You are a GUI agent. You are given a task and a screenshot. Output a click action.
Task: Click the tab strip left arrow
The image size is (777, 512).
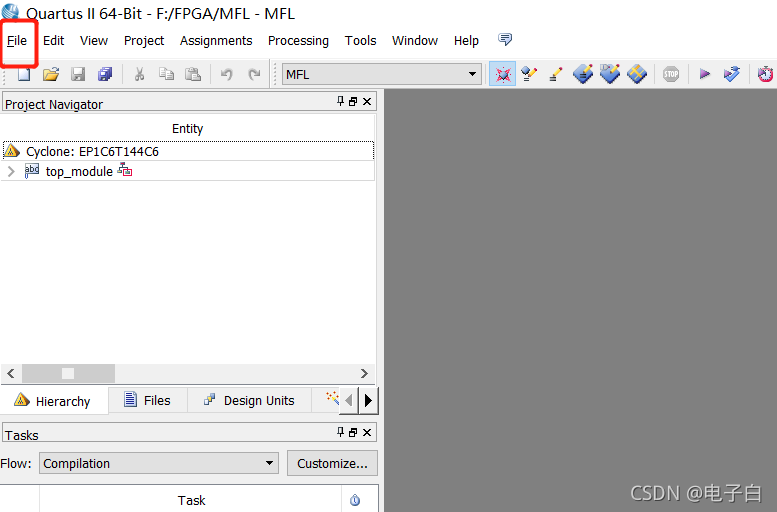tap(349, 400)
